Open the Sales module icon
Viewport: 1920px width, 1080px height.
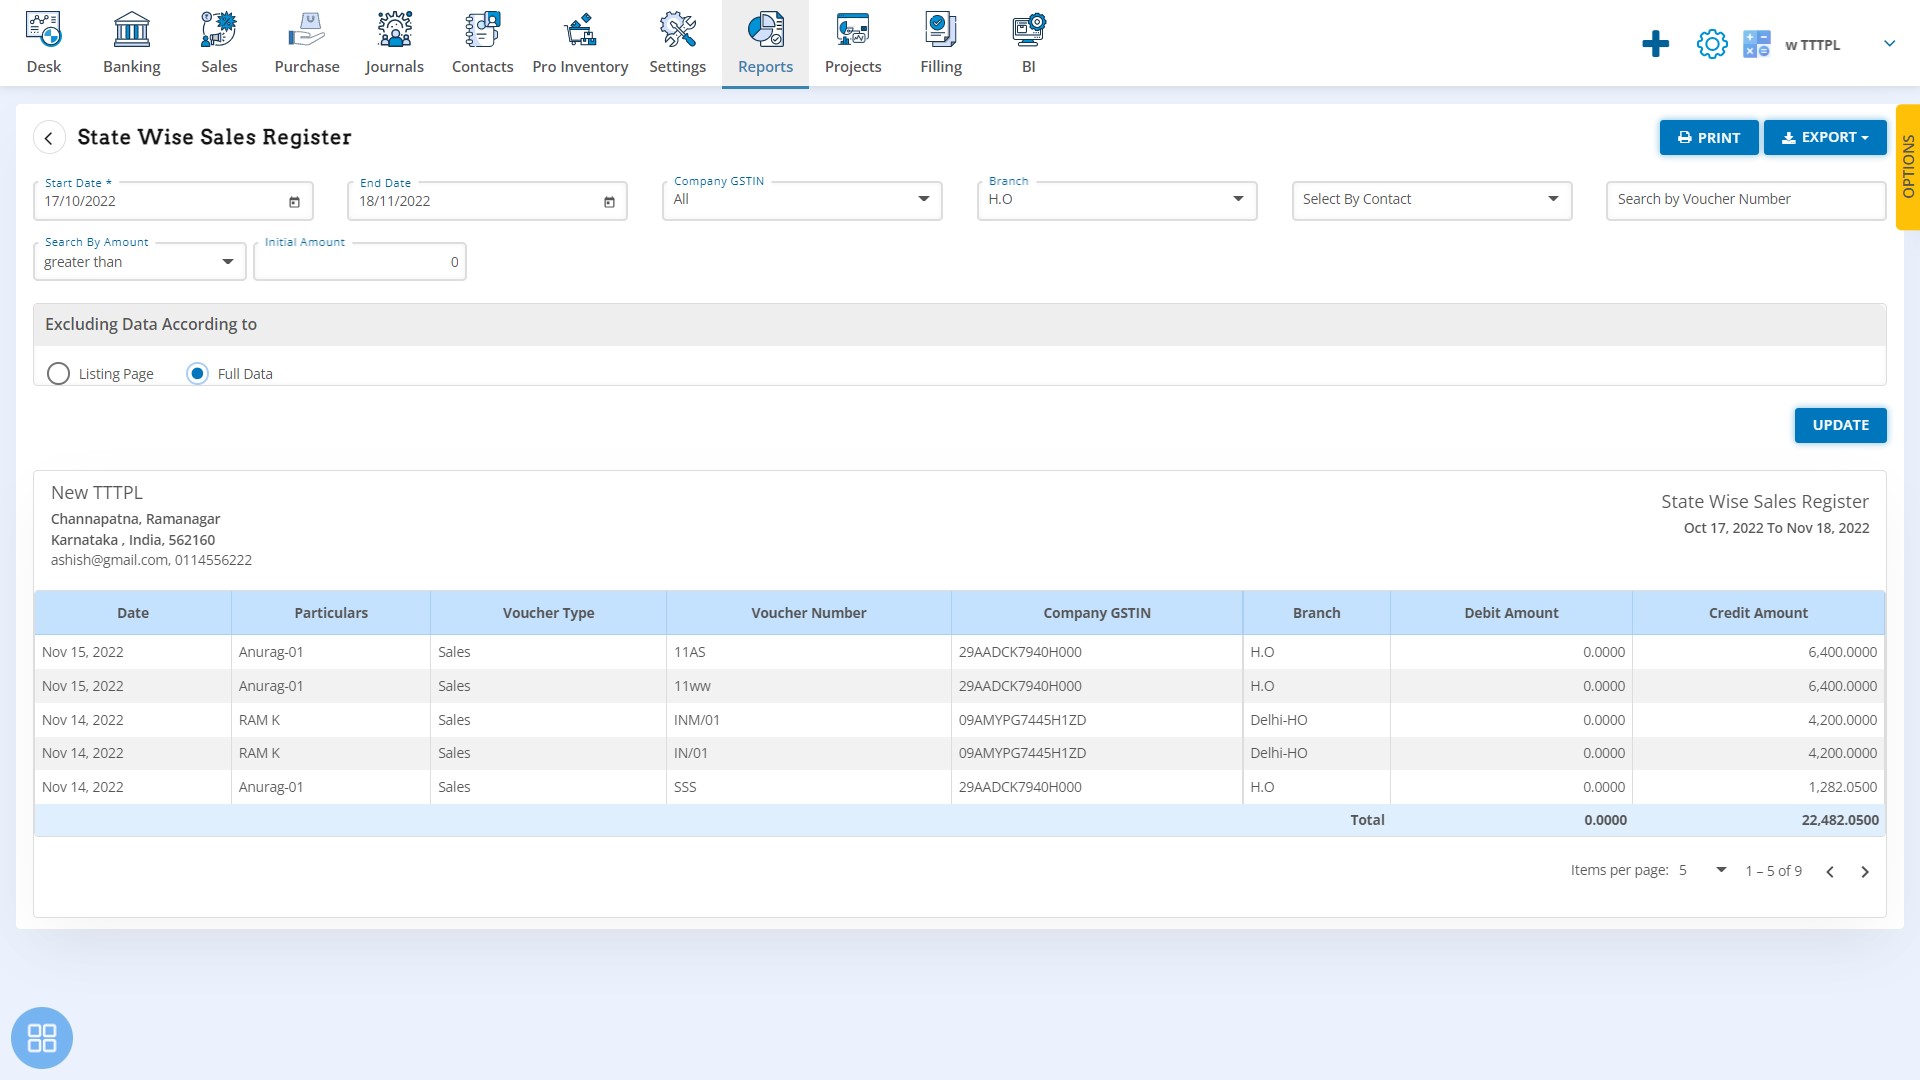click(218, 43)
